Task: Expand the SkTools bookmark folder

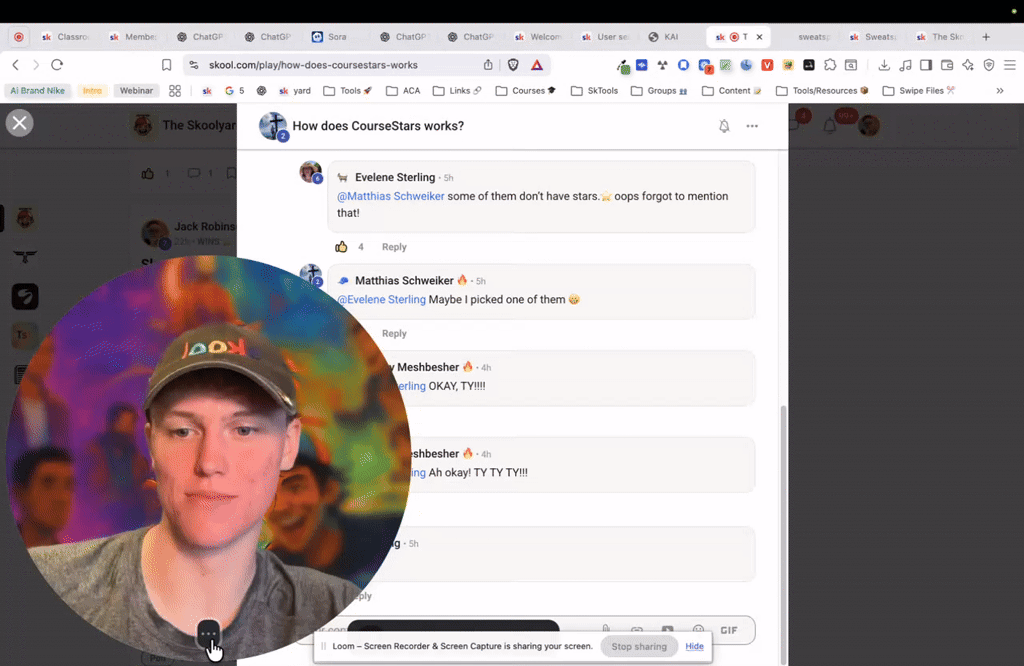Action: pos(594,91)
